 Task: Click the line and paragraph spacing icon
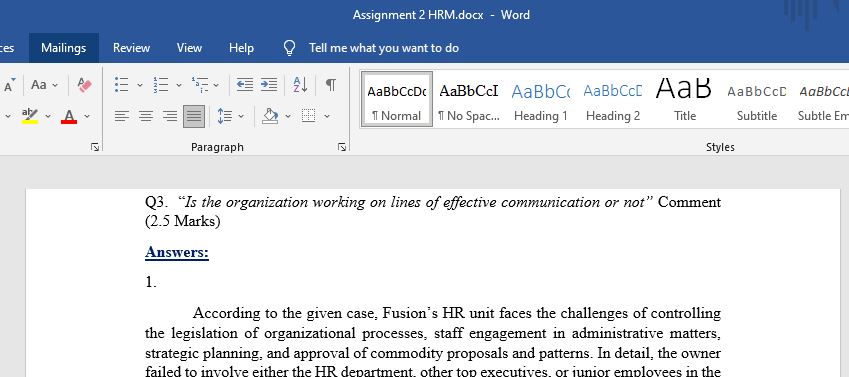tap(224, 116)
